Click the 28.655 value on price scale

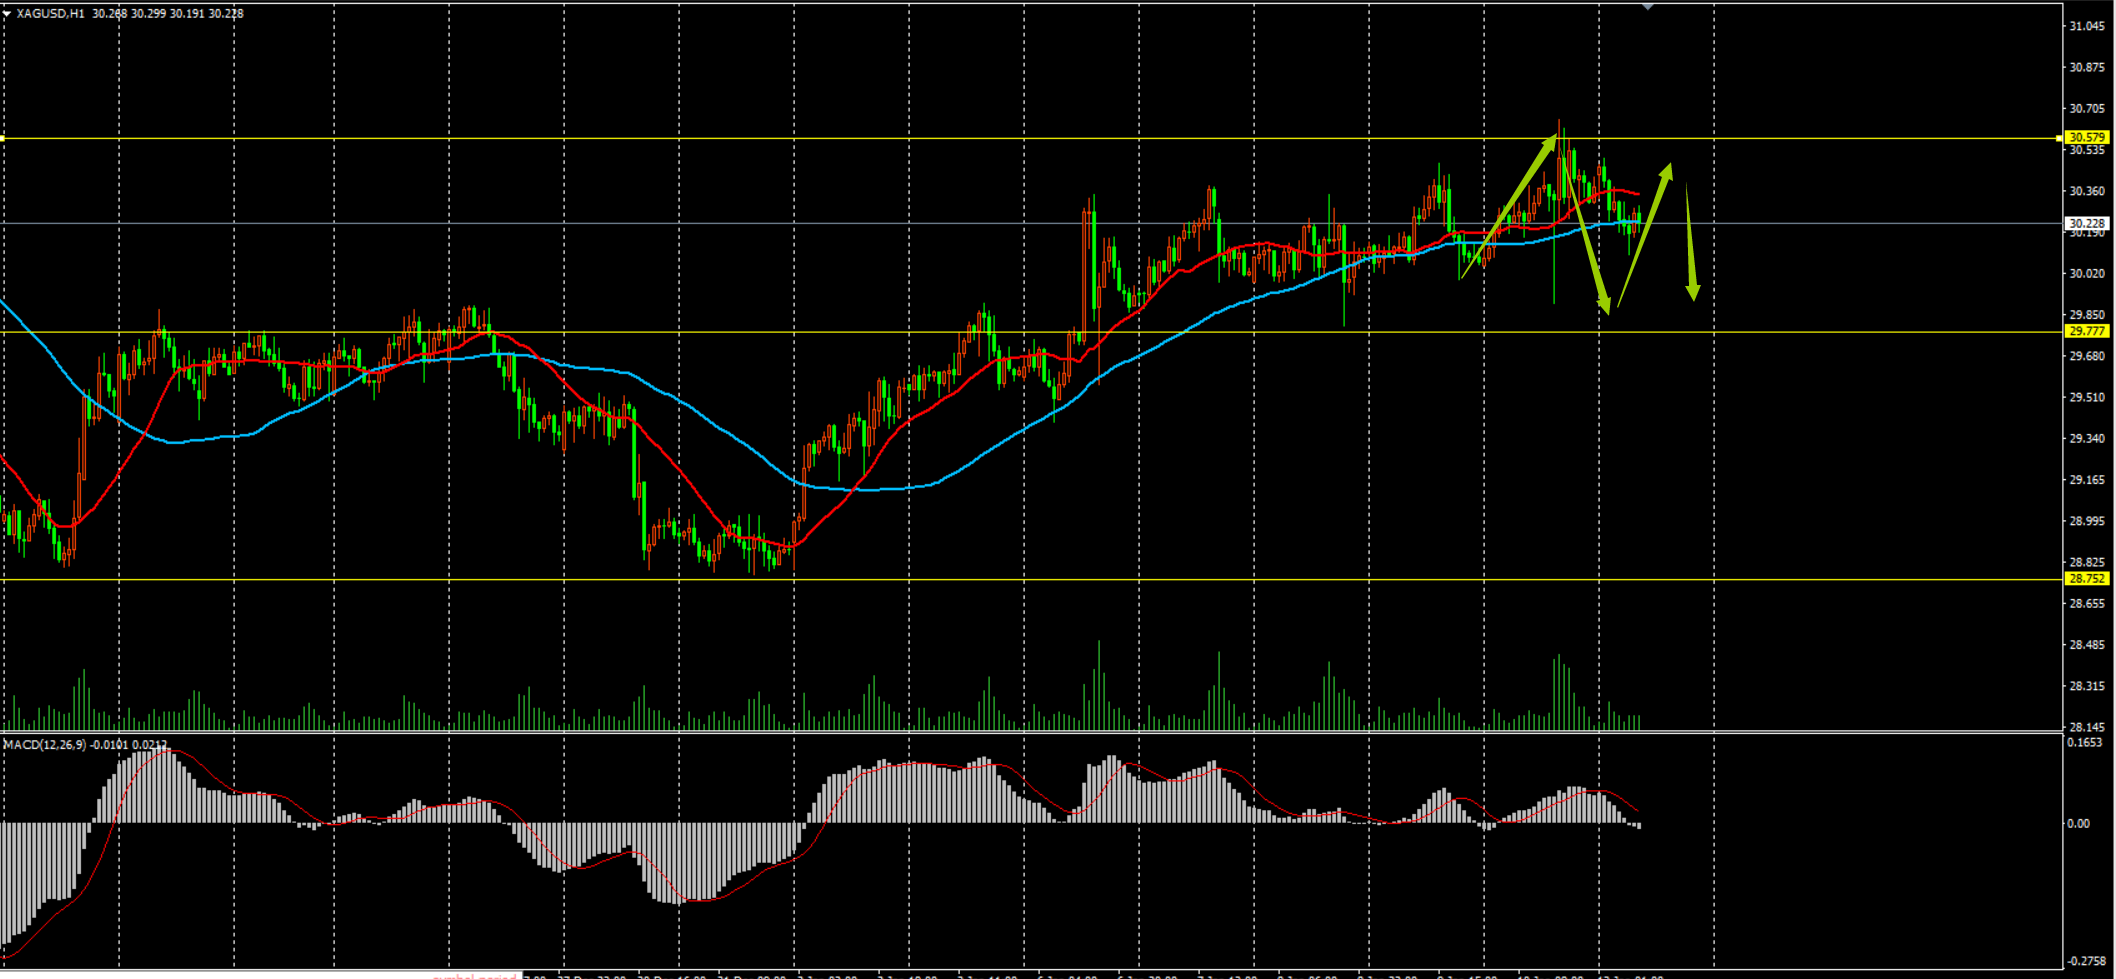2087,604
